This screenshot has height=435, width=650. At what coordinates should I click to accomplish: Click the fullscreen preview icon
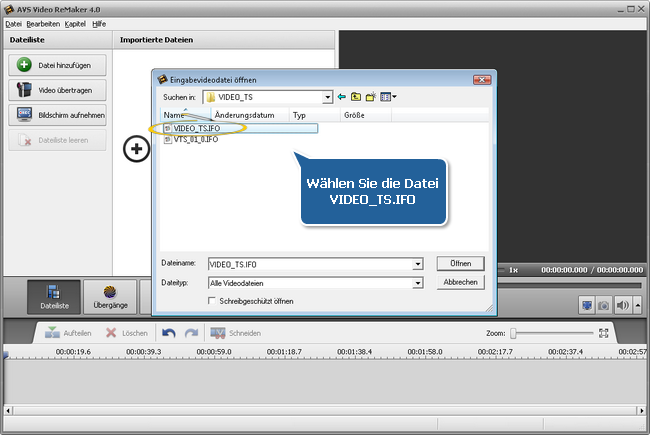(587, 306)
